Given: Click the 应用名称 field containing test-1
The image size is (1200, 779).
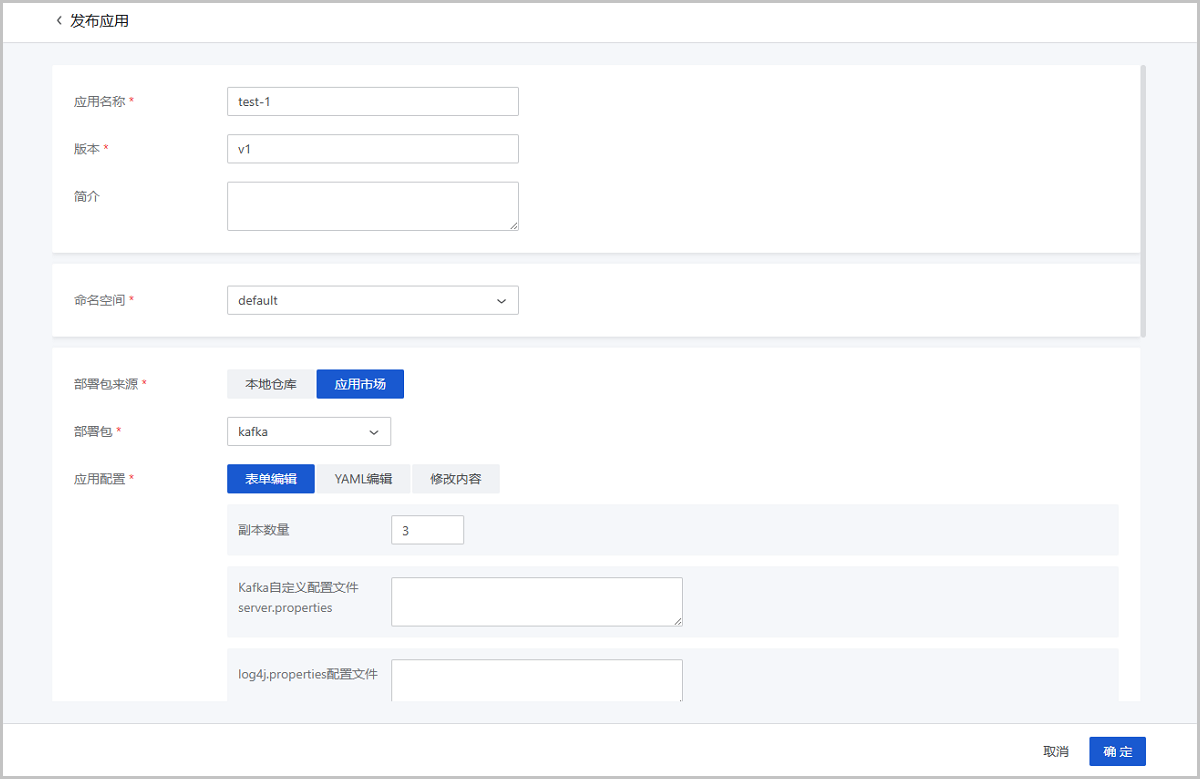Looking at the screenshot, I should 372,101.
